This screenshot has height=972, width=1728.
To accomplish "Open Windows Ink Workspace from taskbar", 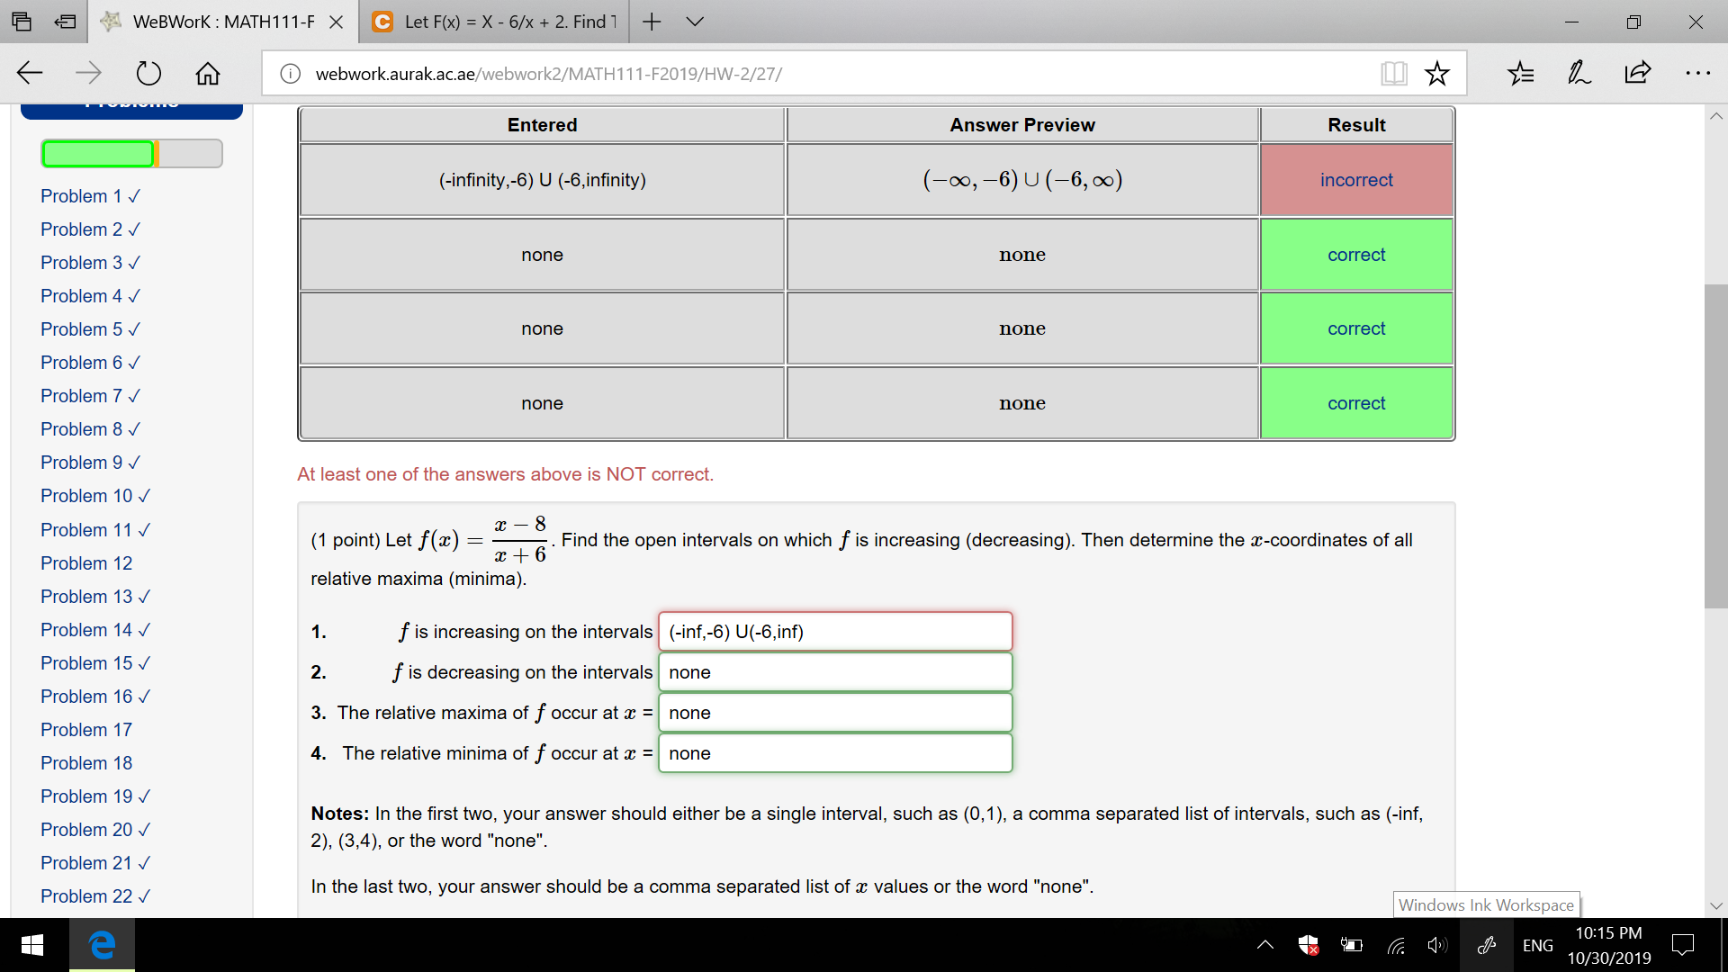I will click(1486, 944).
